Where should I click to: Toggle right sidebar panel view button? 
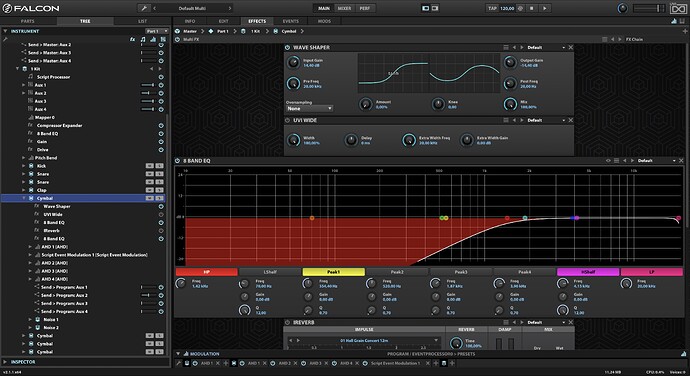[435, 8]
